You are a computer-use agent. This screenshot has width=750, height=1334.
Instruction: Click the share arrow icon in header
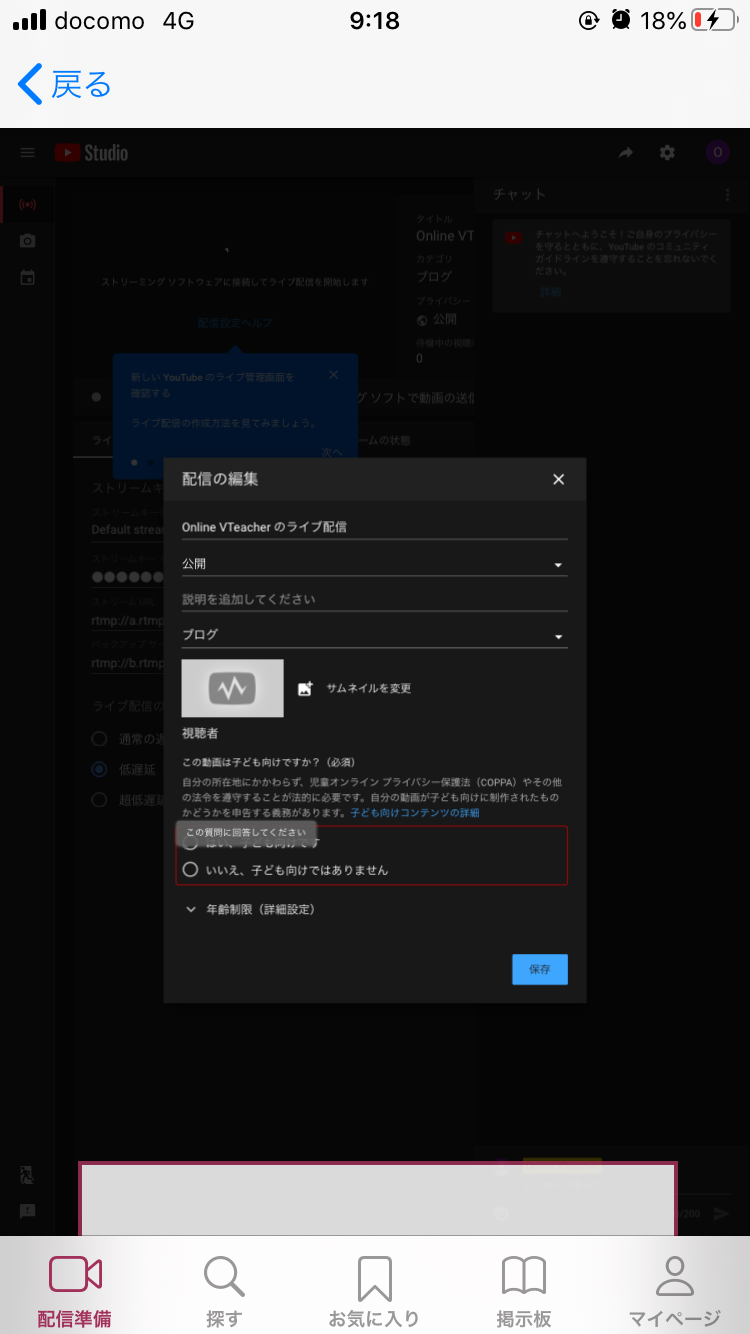(626, 153)
